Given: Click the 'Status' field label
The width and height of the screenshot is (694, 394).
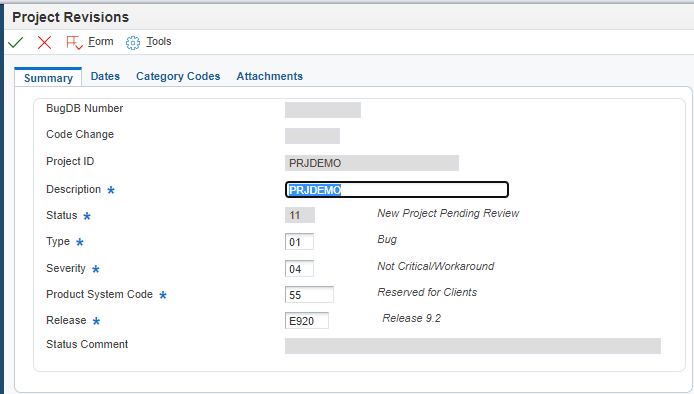Looking at the screenshot, I should click(x=62, y=215).
